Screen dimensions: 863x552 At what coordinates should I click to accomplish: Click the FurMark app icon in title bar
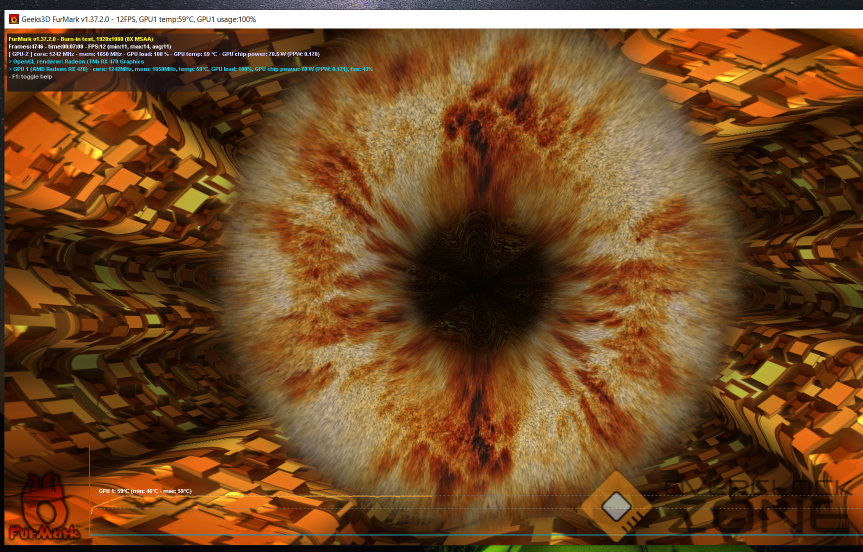13,19
